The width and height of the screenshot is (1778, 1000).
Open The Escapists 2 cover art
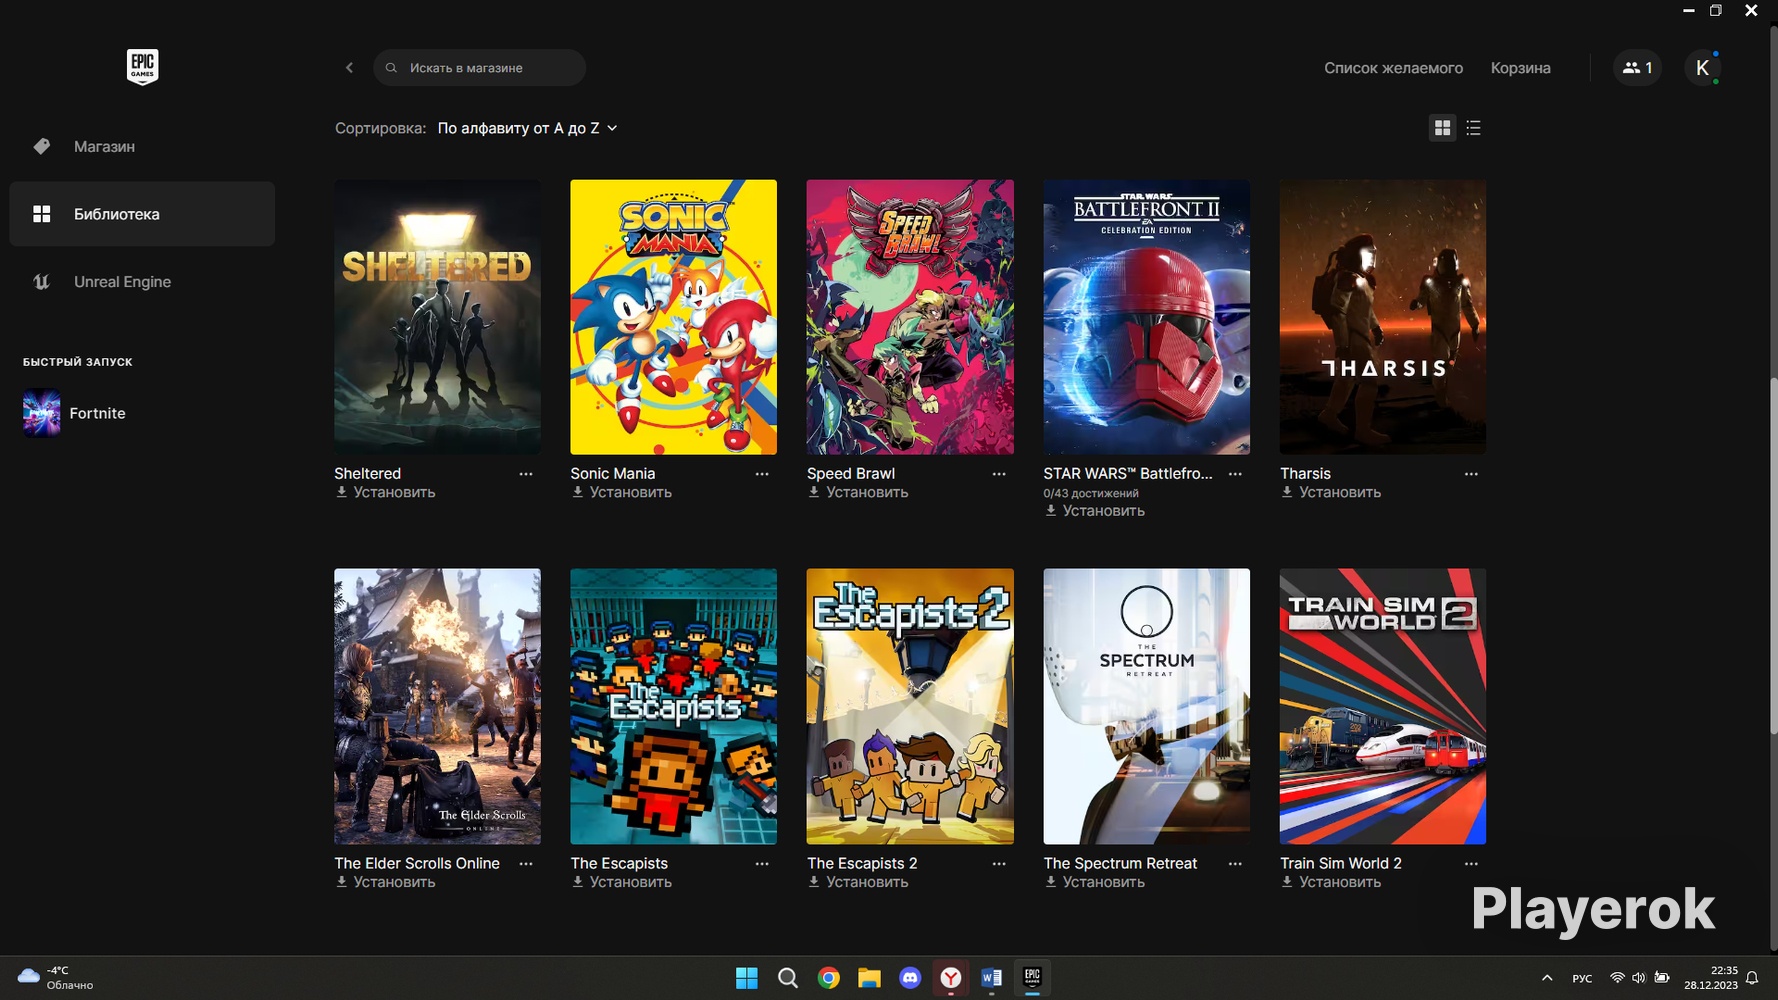click(x=910, y=707)
